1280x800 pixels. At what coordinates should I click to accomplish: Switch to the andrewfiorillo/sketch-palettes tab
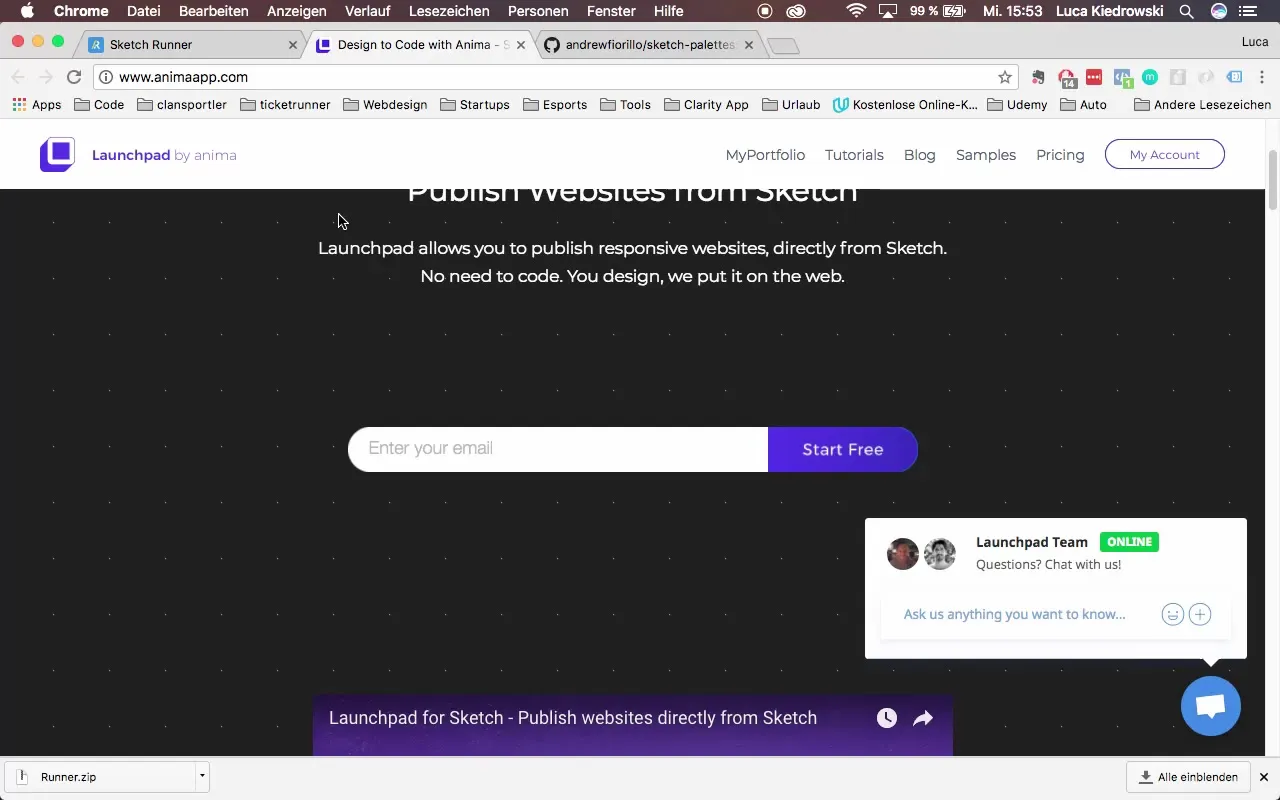pyautogui.click(x=650, y=45)
